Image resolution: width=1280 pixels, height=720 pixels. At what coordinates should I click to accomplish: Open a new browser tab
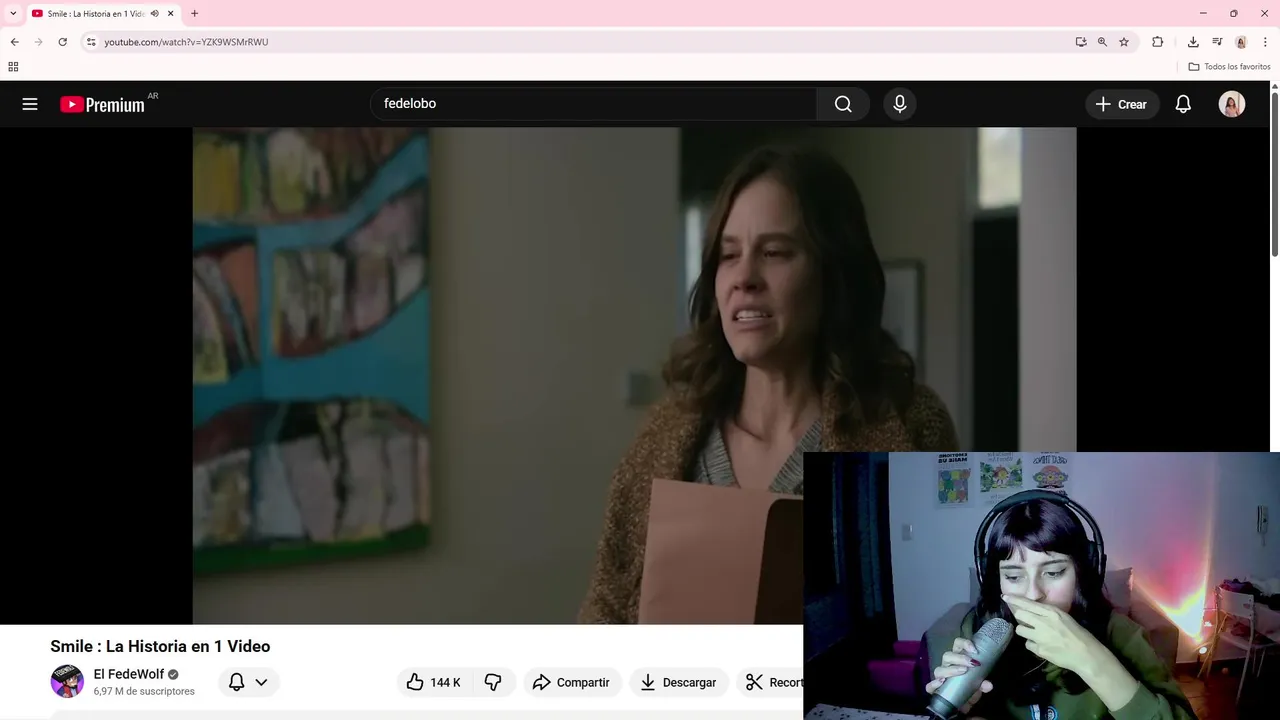coord(194,14)
